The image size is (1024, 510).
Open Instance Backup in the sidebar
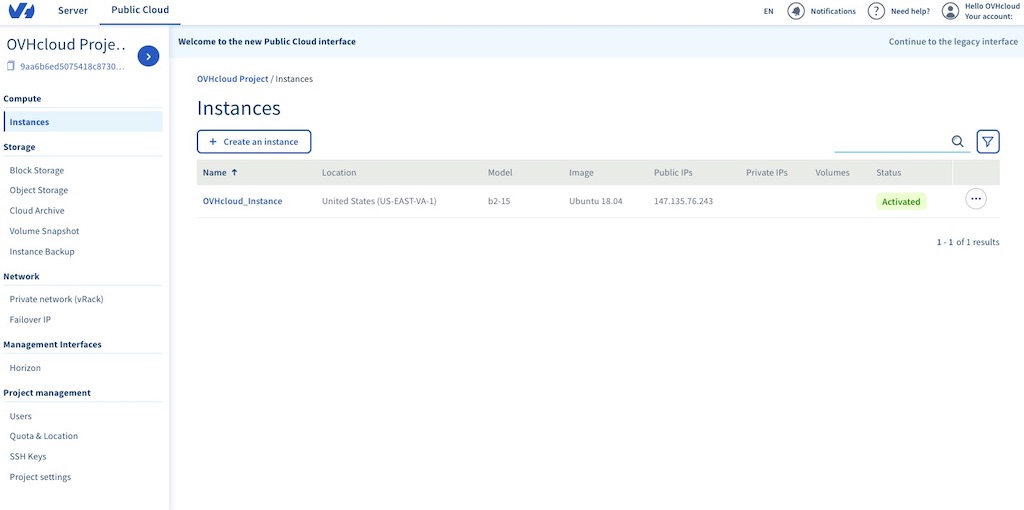tap(42, 251)
